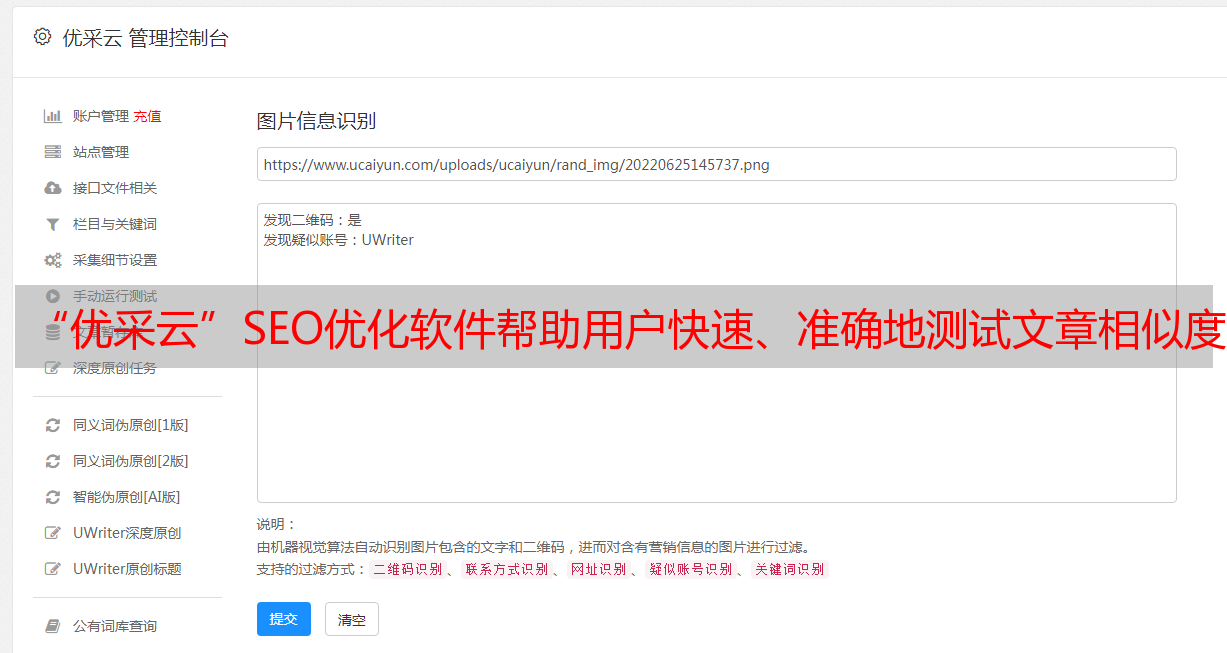The height and width of the screenshot is (653, 1227).
Task: Click the edit icon for UWriter深度原创
Action: (x=53, y=533)
